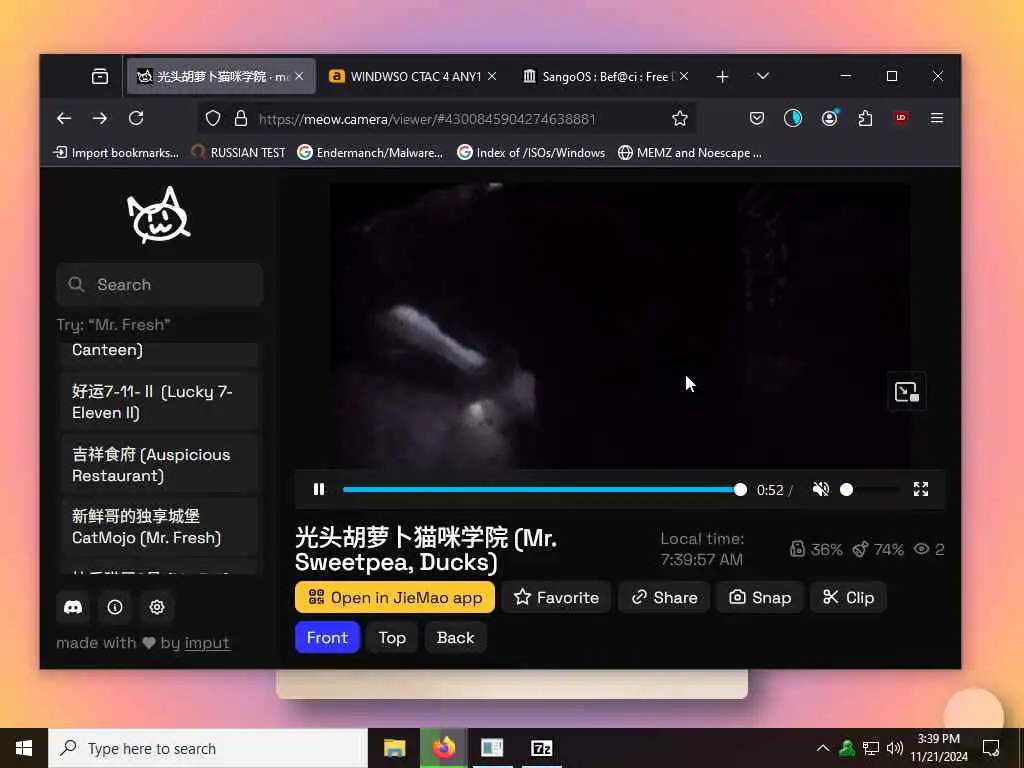Open Firefox View tab list icon
The width and height of the screenshot is (1024, 768).
[x=100, y=76]
